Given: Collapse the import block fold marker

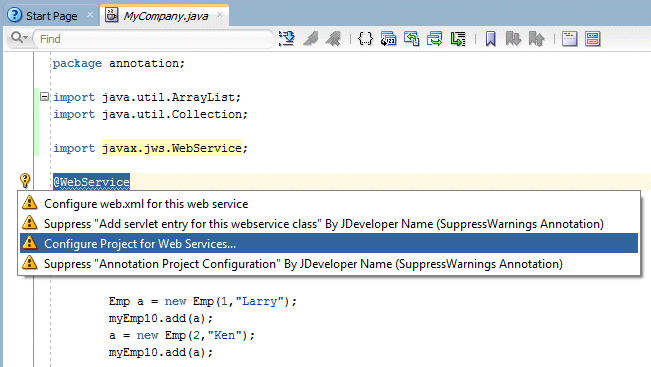Looking at the screenshot, I should point(44,97).
